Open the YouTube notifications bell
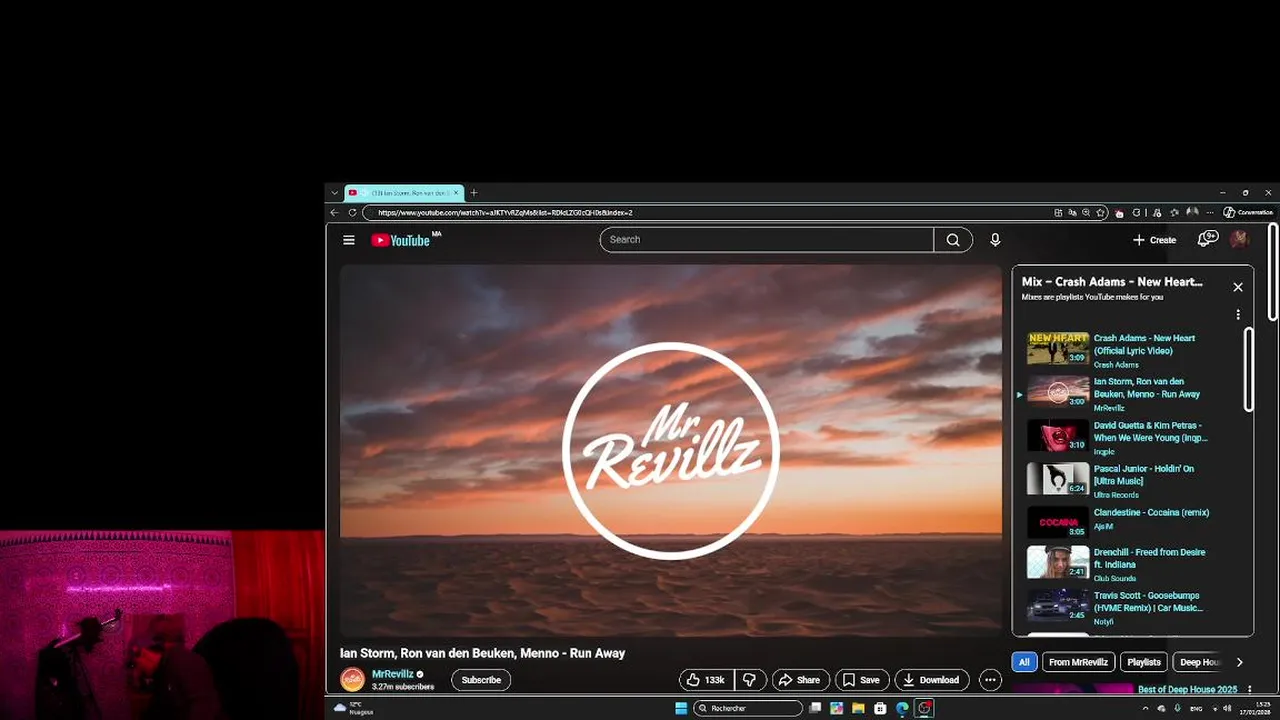The height and width of the screenshot is (720, 1280). pos(1207,239)
